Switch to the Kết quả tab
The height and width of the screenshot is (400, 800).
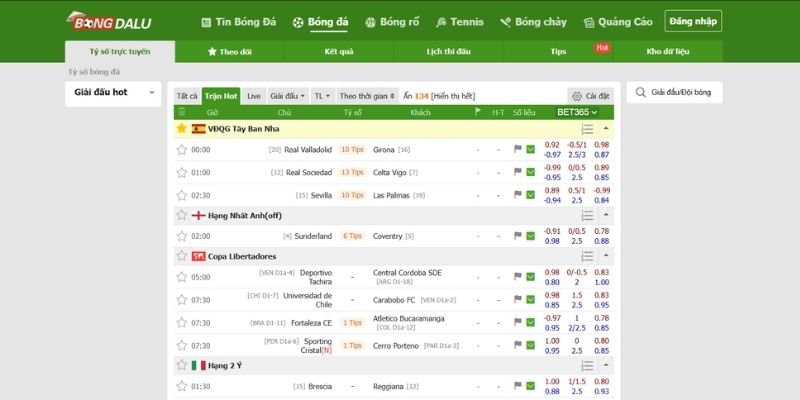339,50
